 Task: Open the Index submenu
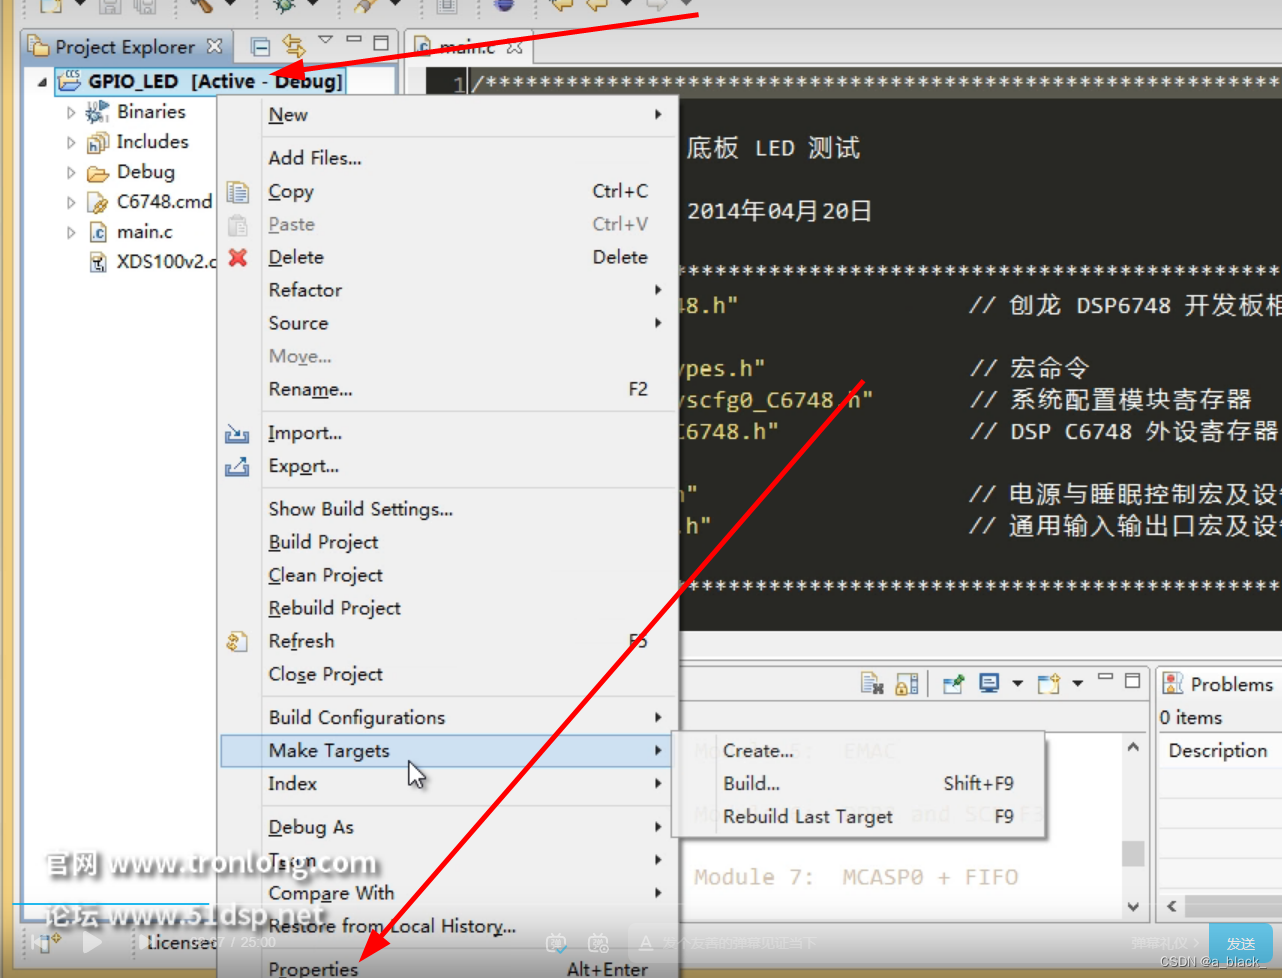coord(449,783)
